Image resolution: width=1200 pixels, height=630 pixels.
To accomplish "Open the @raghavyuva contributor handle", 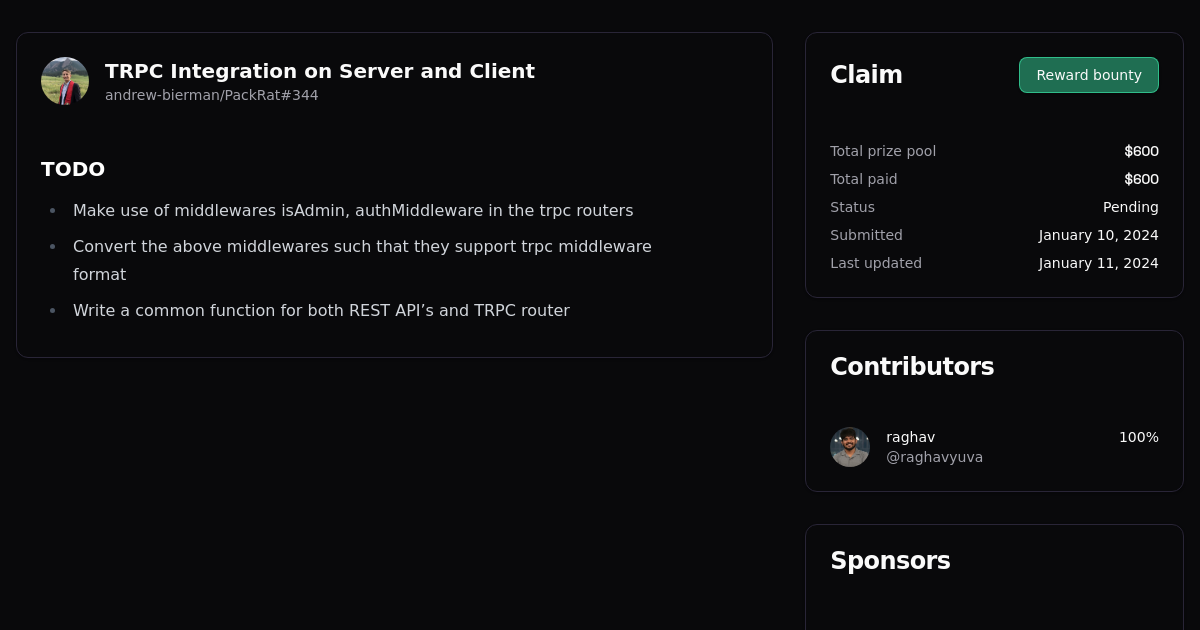I will [934, 457].
